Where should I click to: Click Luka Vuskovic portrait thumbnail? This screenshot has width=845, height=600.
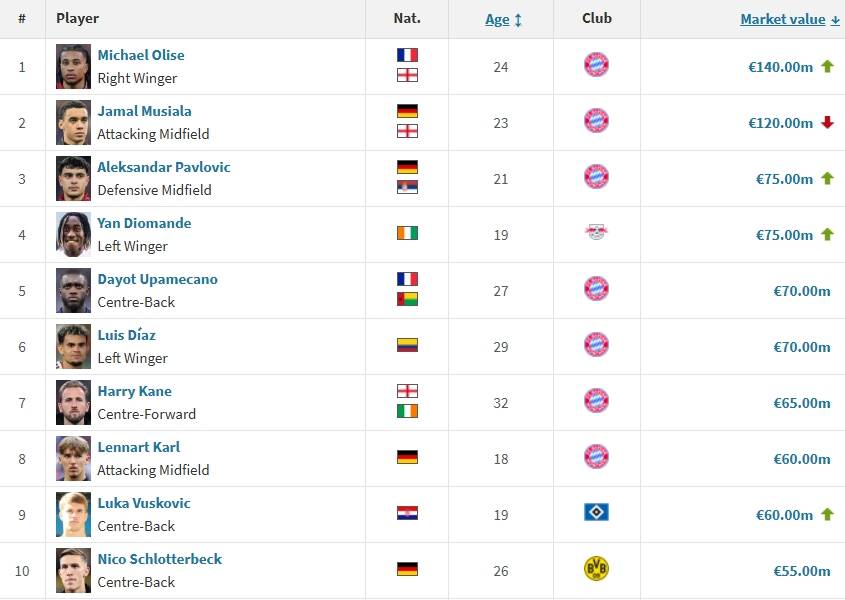click(x=73, y=514)
